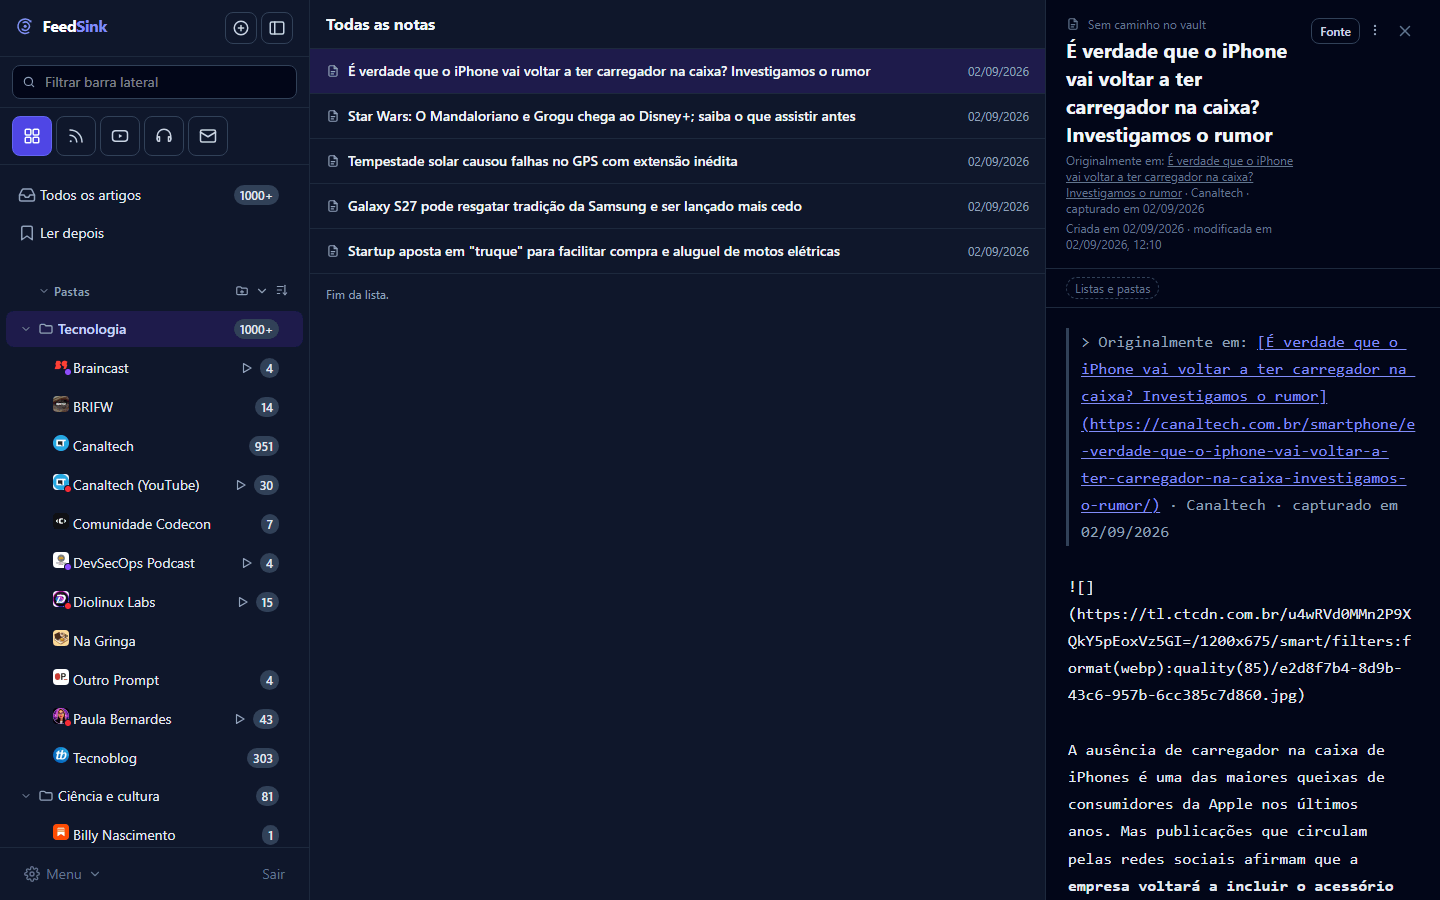Viewport: 1440px width, 900px height.
Task: Filter by newsletter envelope icon
Action: point(208,136)
